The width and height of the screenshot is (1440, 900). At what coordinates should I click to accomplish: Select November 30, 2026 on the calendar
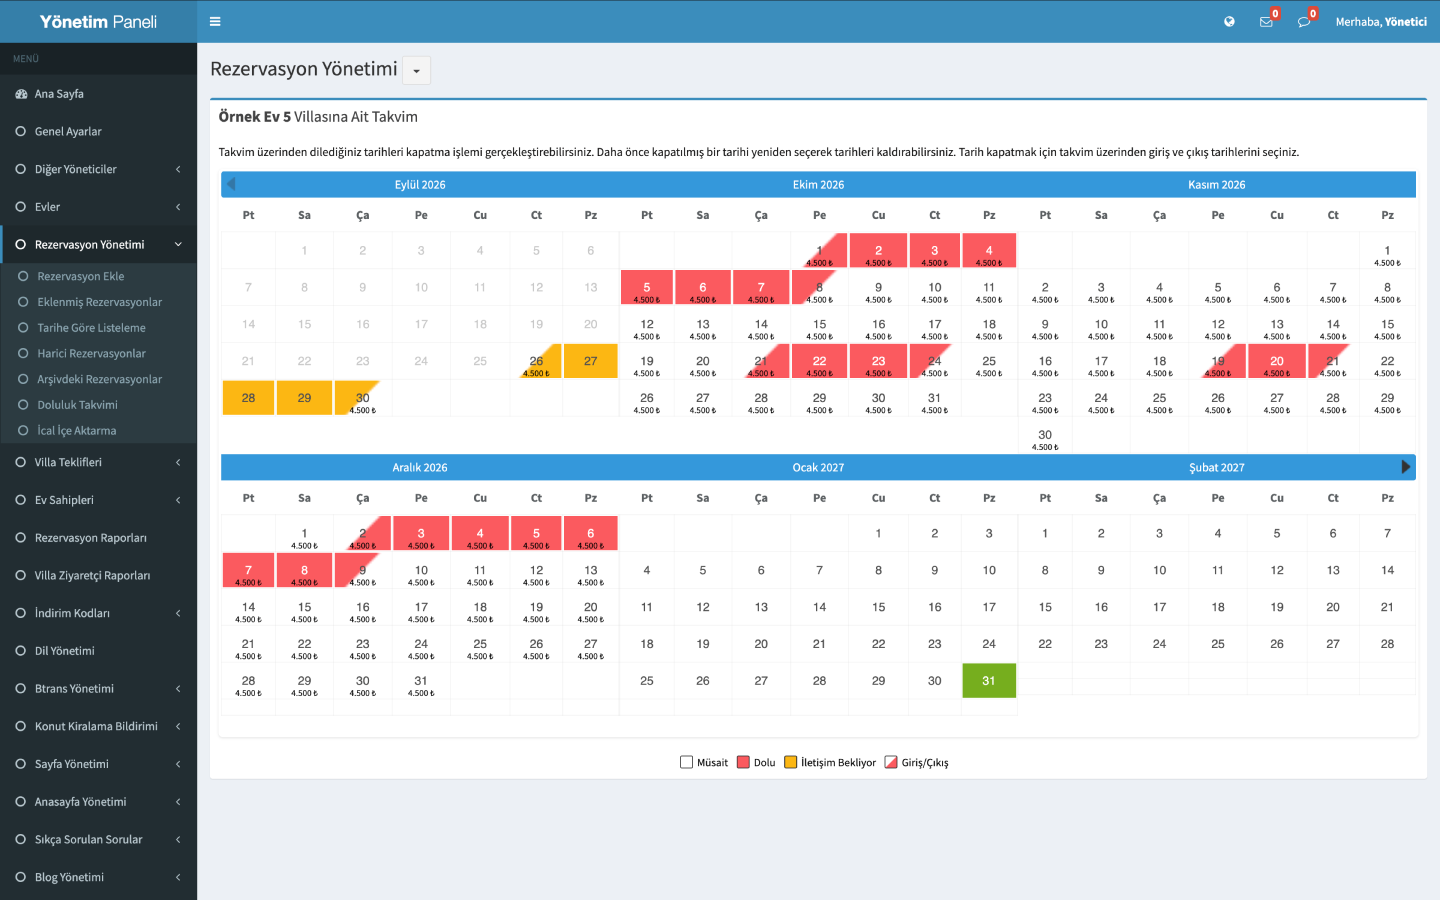(x=1045, y=440)
